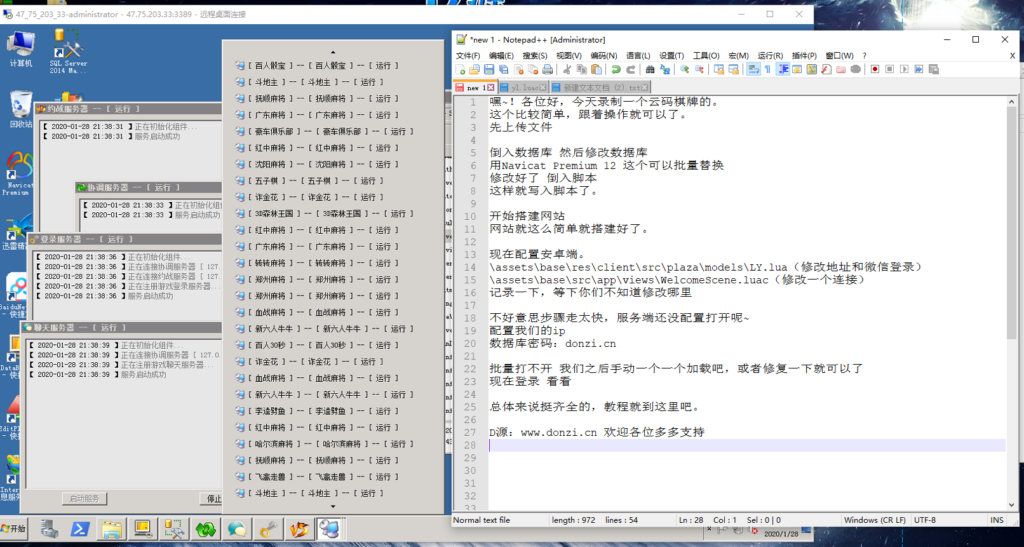Image resolution: width=1024 pixels, height=547 pixels.
Task: Open the 编码(N) encoding menu
Action: pos(603,56)
